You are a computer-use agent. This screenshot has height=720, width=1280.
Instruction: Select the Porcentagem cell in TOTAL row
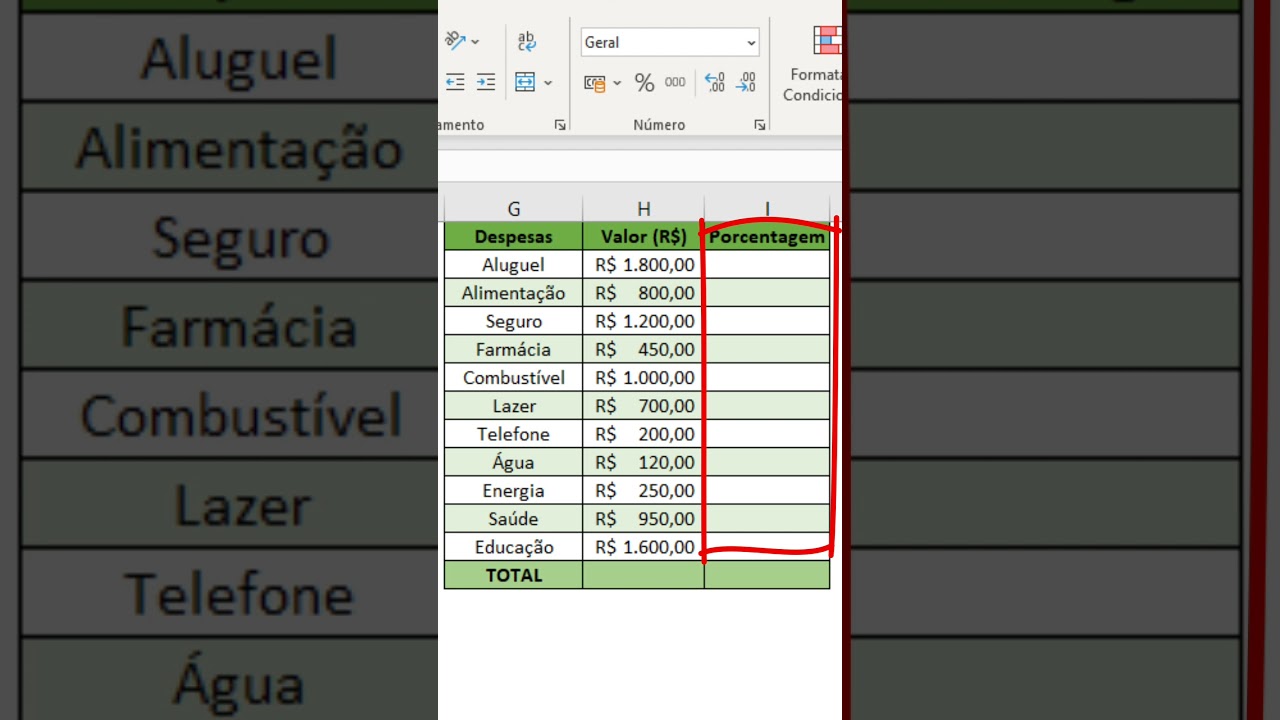(767, 575)
